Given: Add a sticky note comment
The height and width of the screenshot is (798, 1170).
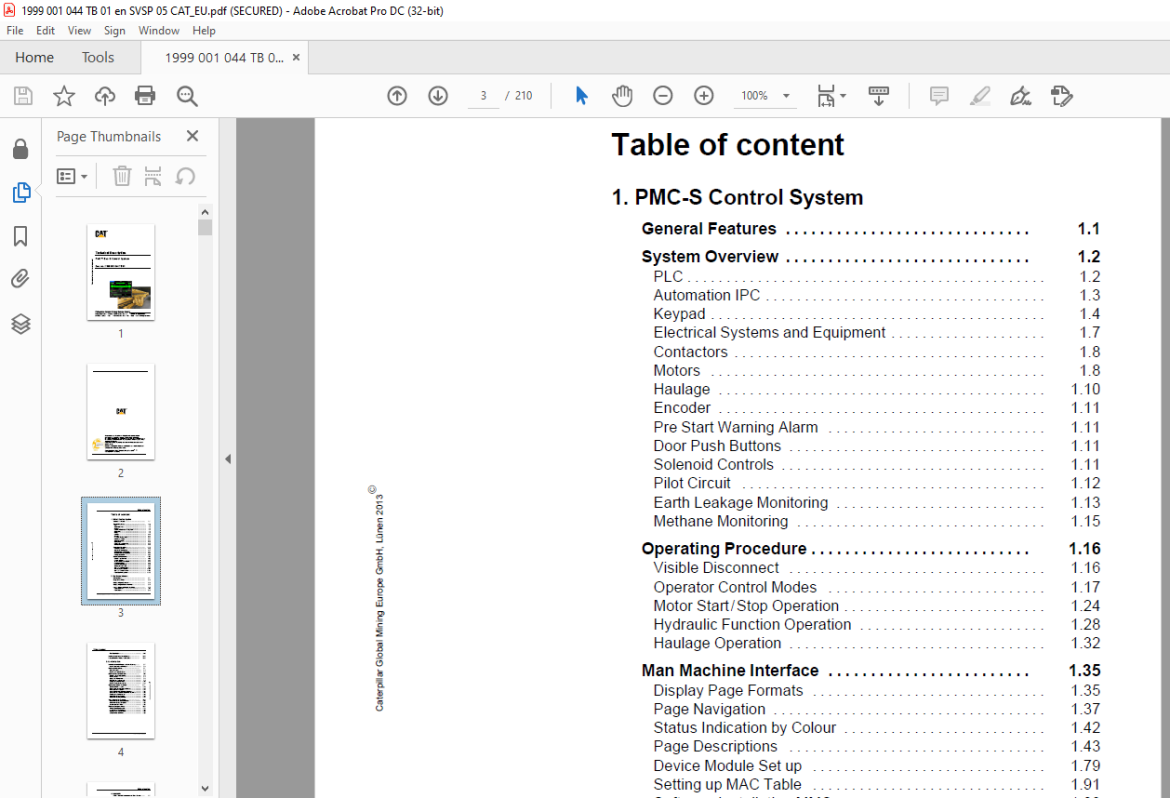Looking at the screenshot, I should tap(939, 96).
